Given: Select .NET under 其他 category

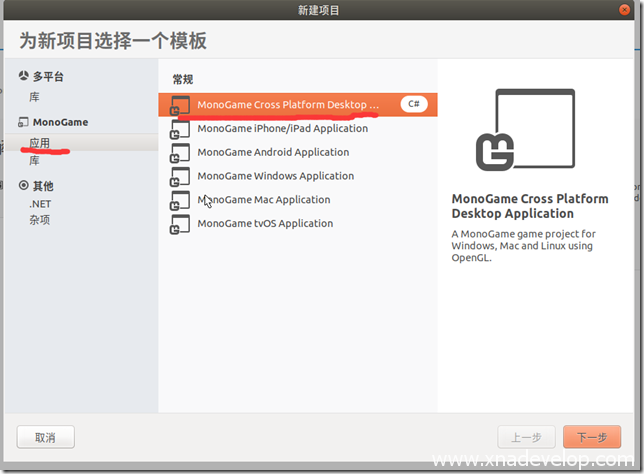Looking at the screenshot, I should click(41, 204).
